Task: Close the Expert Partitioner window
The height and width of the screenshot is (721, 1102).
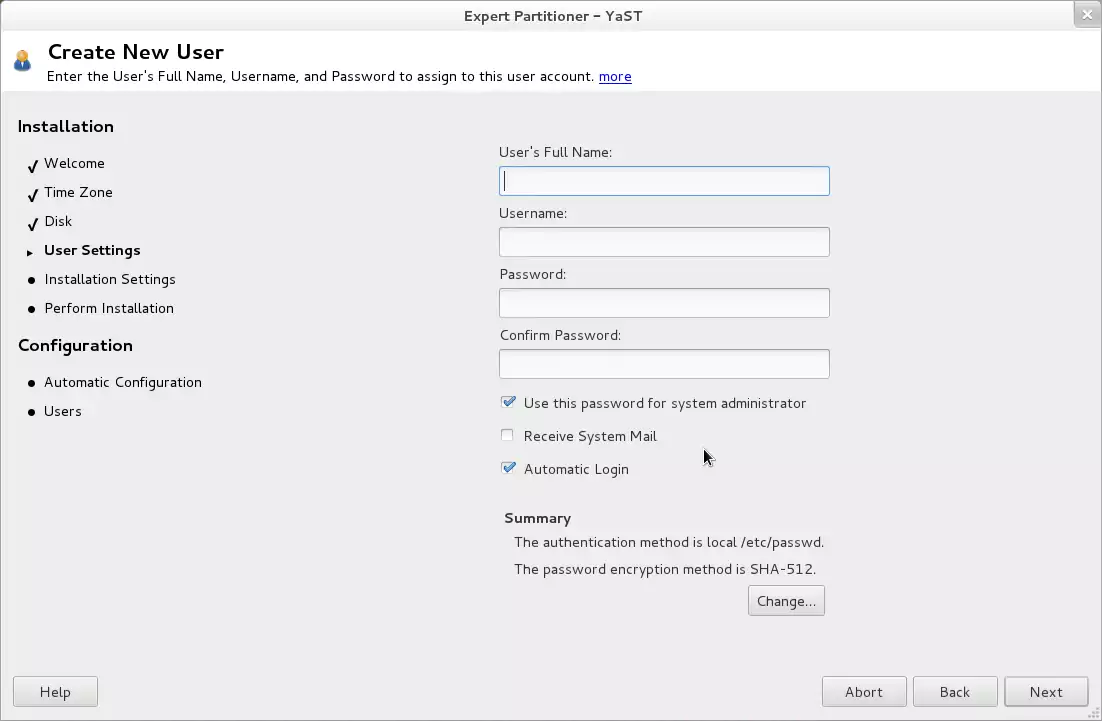Action: pyautogui.click(x=1086, y=15)
